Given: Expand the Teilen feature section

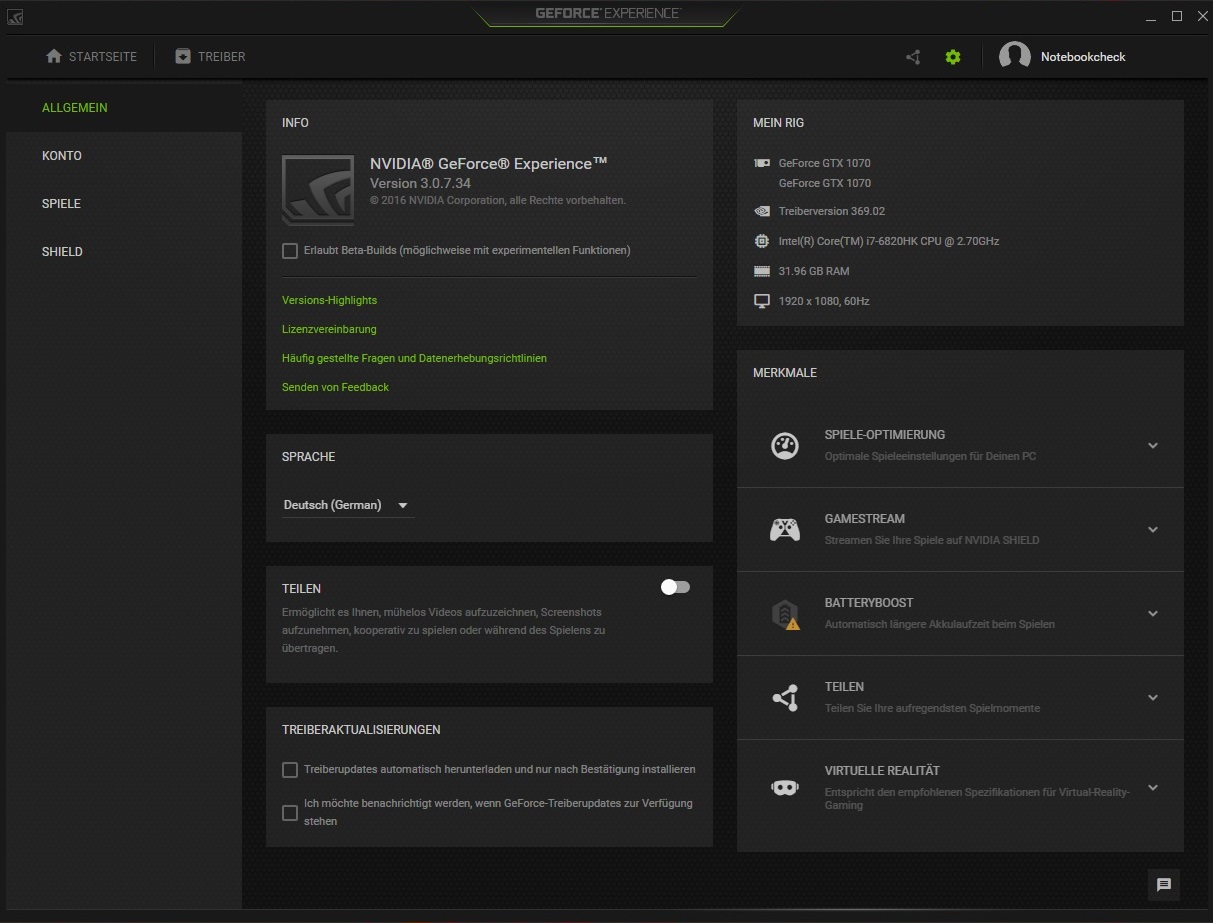Looking at the screenshot, I should (x=1153, y=698).
